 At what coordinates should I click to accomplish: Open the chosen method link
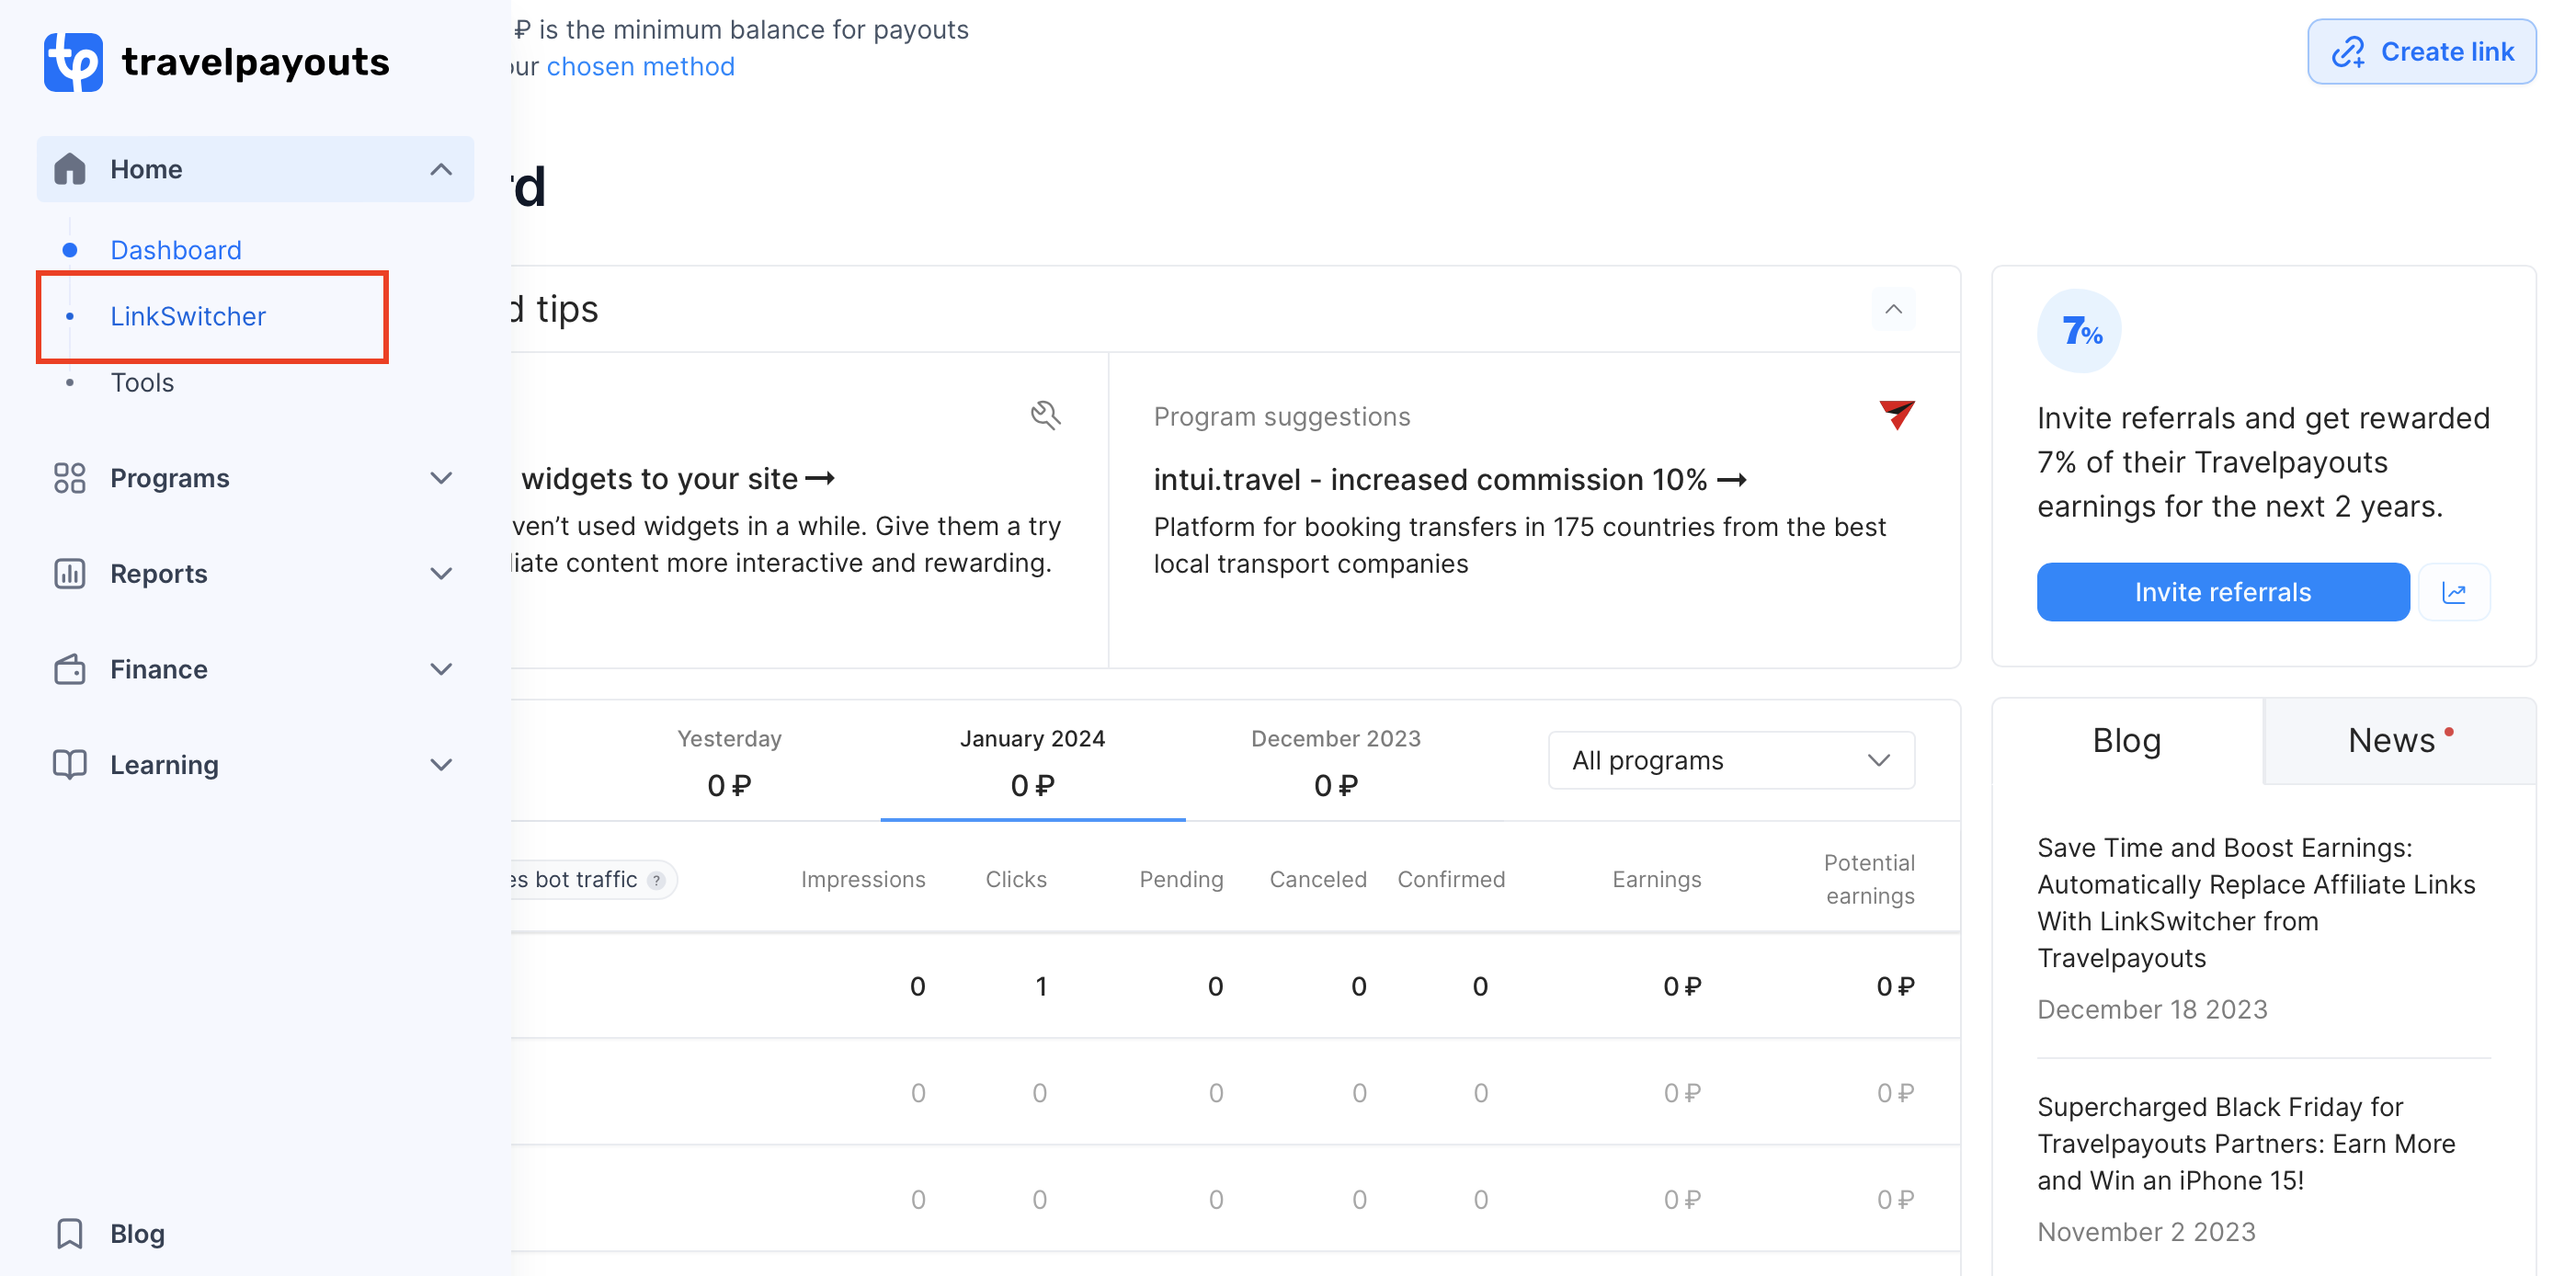[x=640, y=67]
